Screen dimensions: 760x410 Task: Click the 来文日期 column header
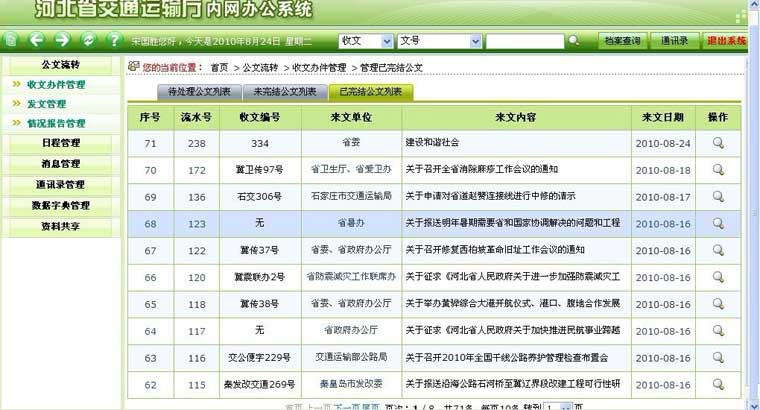click(663, 117)
